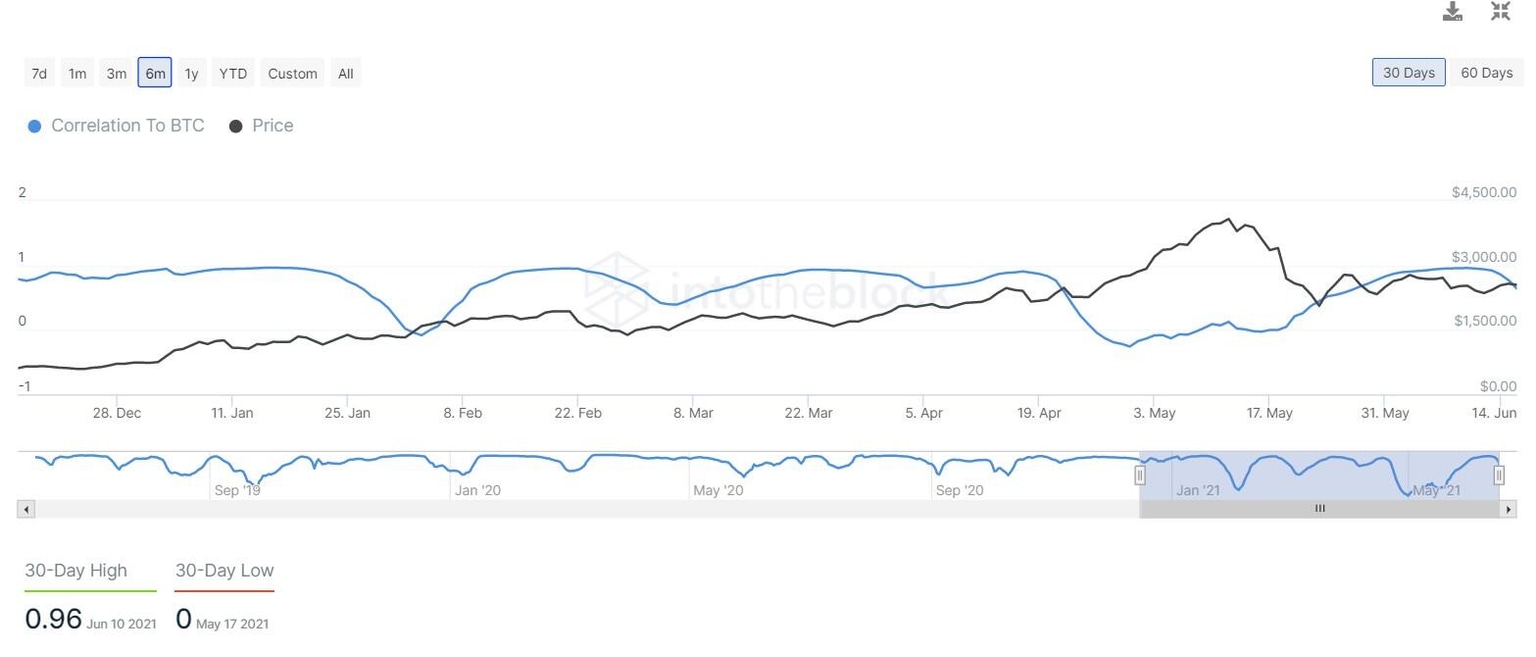Click the right arrow on the horizontal scrollbar
Screen dimensions: 1536x657
tap(1509, 508)
